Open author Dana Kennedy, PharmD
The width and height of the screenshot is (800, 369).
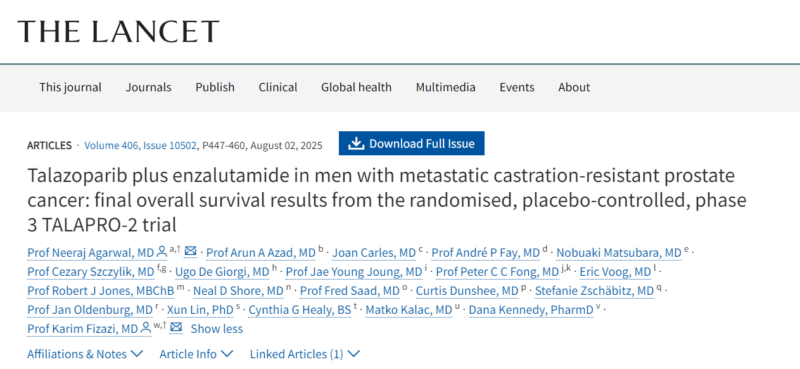531,310
